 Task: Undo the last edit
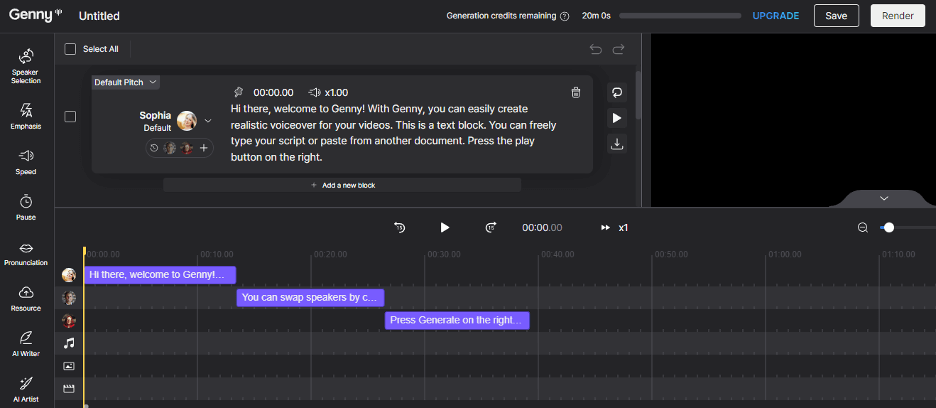pos(595,49)
